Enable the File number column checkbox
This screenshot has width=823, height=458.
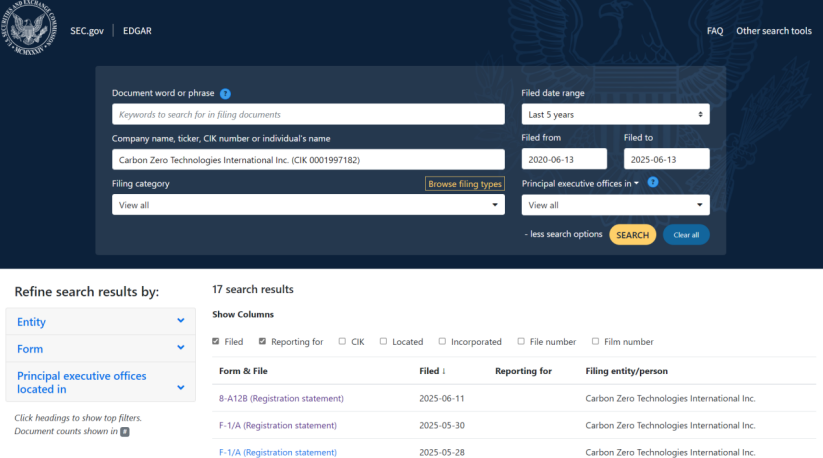coord(521,341)
